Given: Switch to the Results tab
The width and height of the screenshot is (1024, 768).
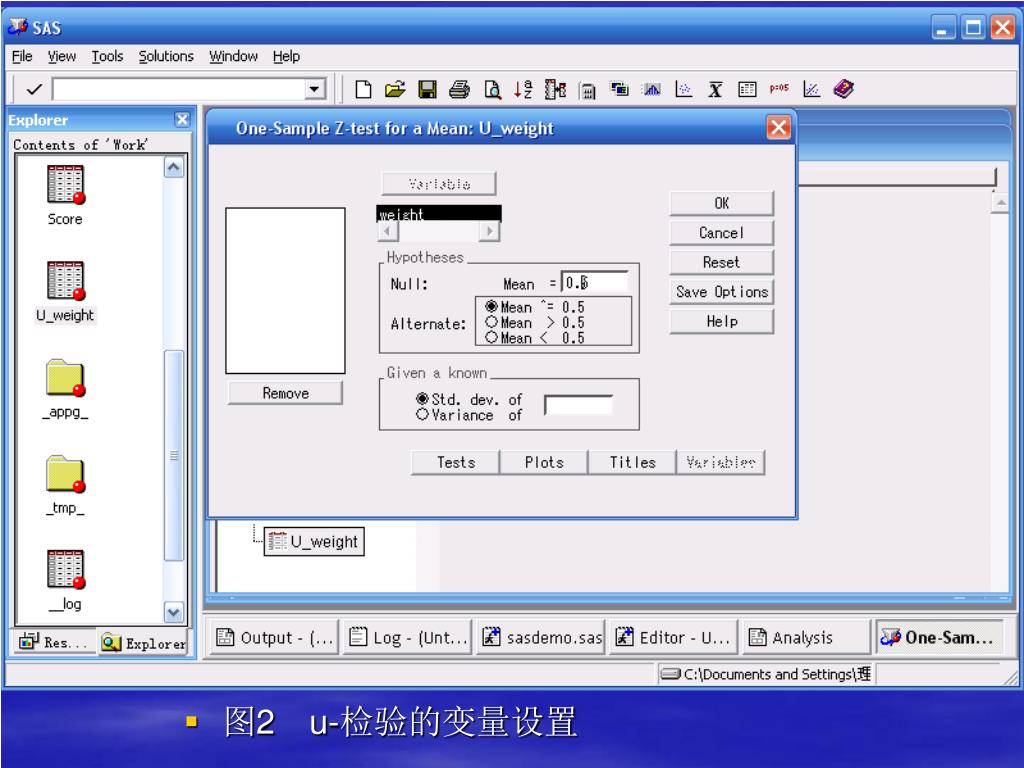Looking at the screenshot, I should coord(54,642).
